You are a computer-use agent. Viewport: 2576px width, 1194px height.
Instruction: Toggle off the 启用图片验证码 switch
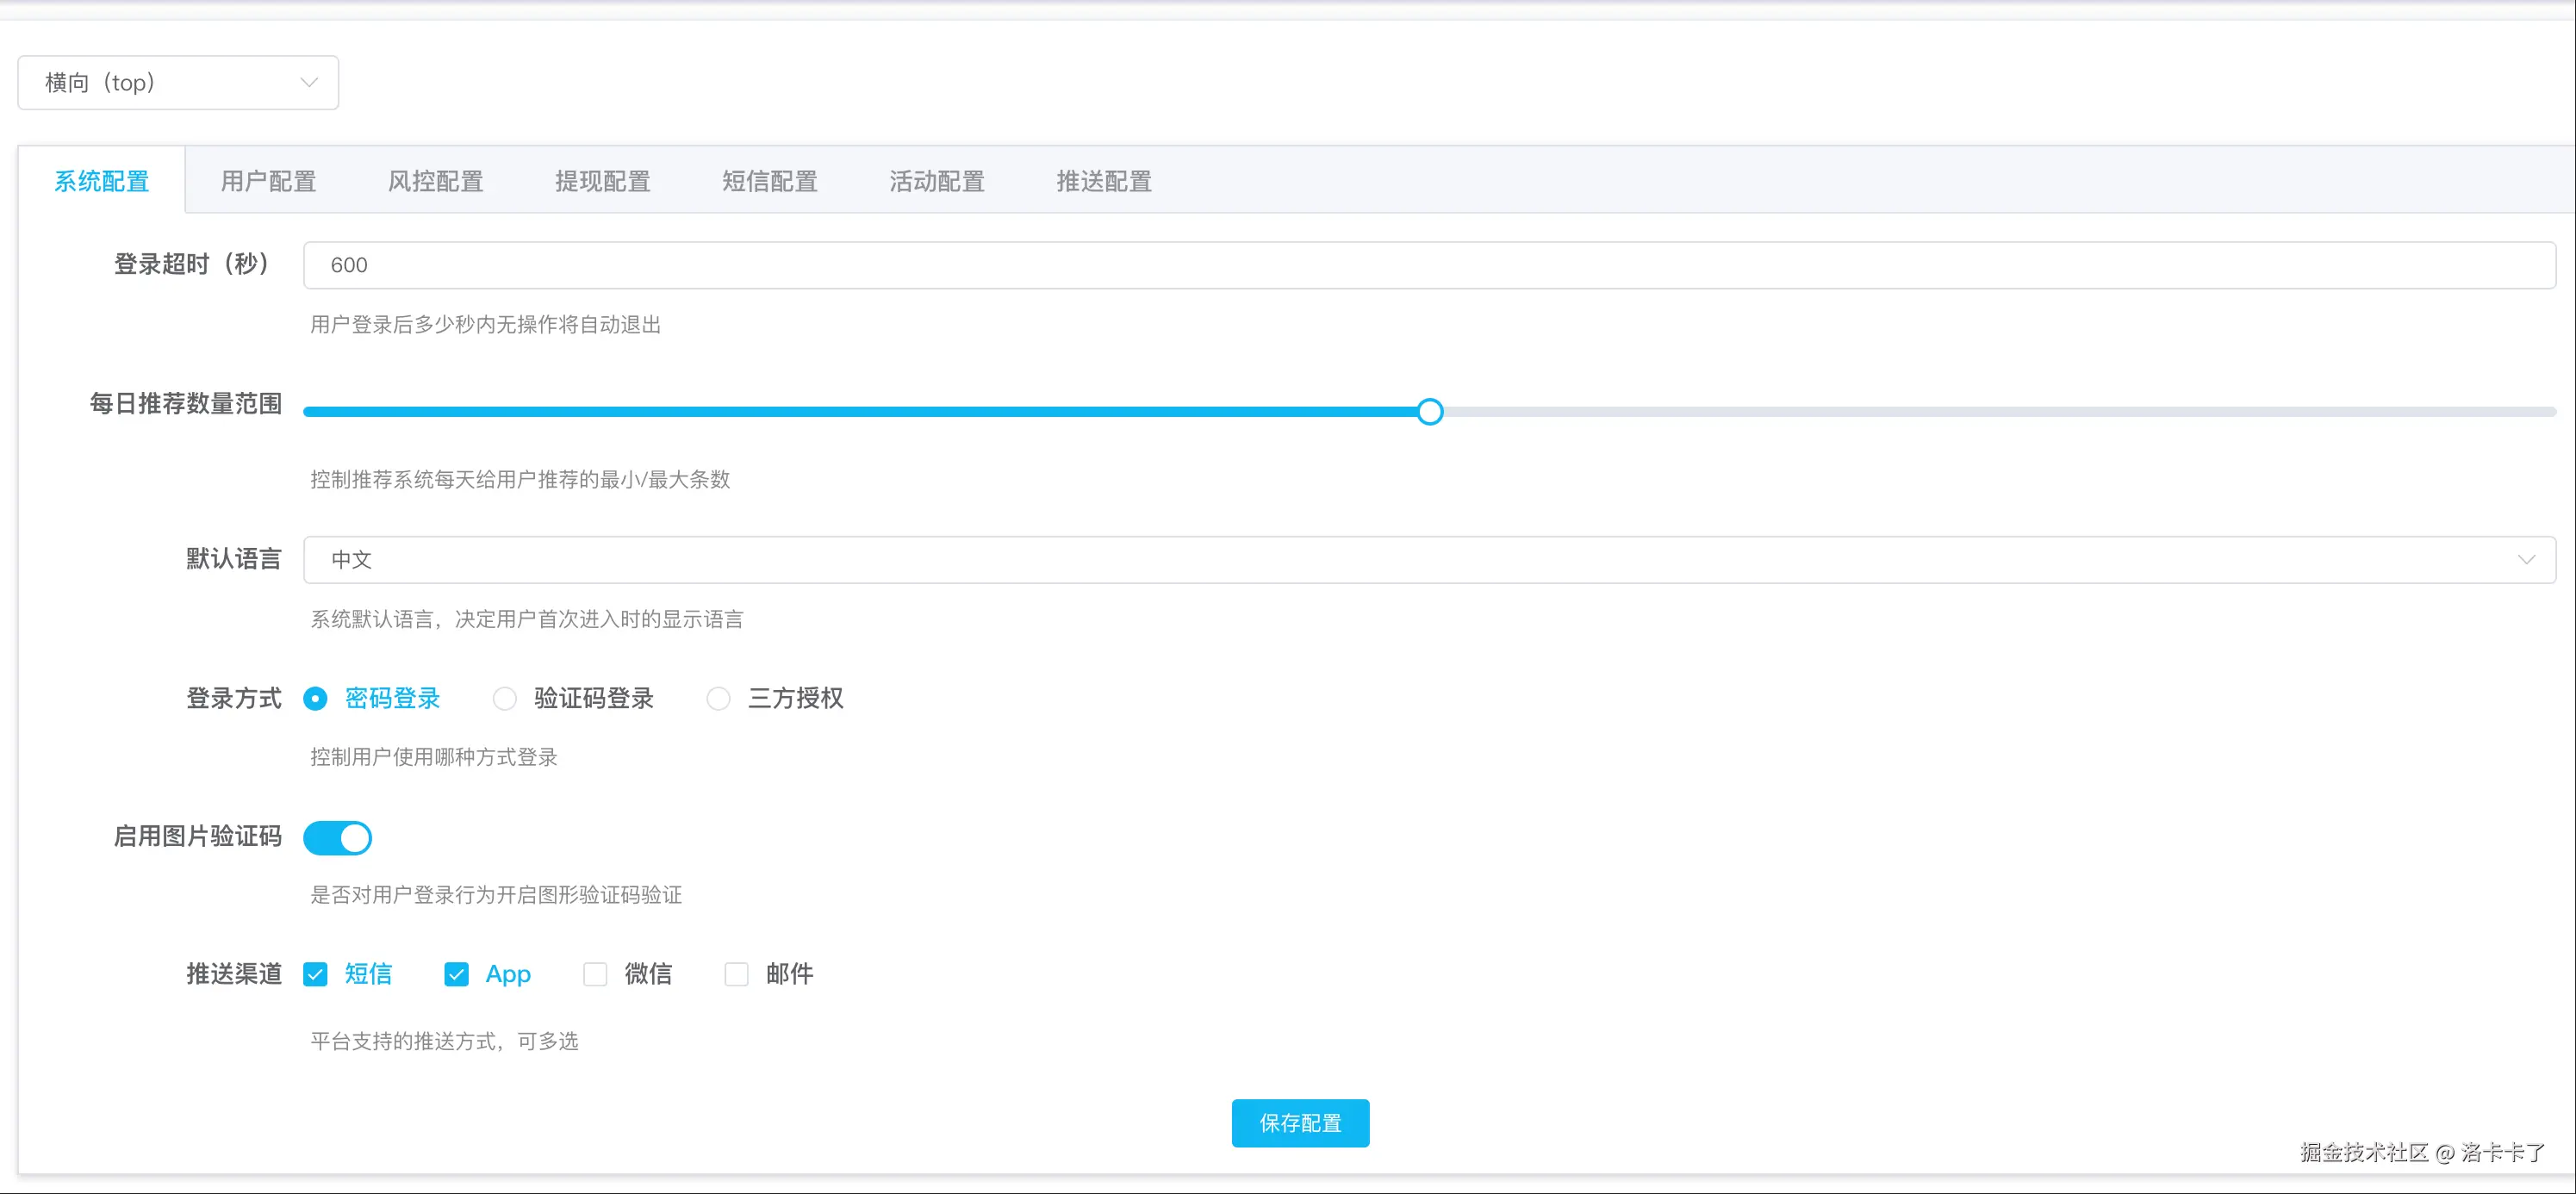tap(337, 838)
